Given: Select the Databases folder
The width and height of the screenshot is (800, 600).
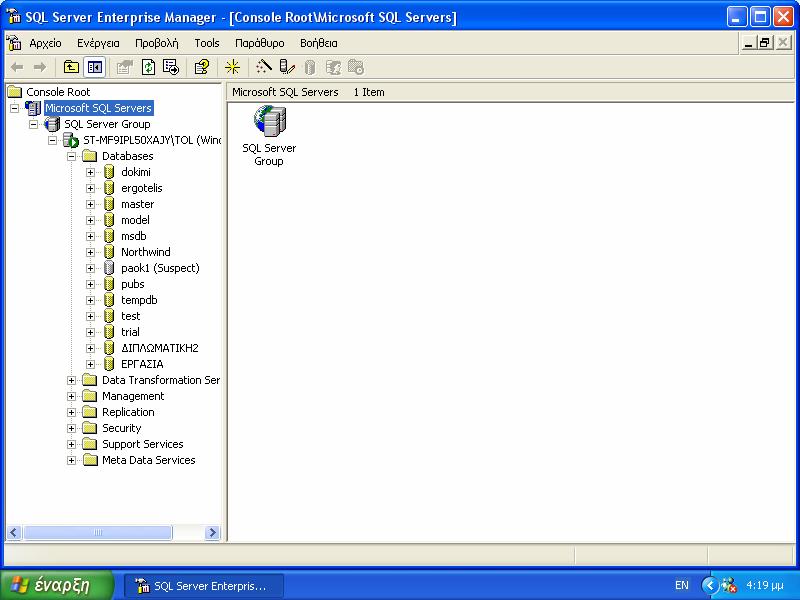Looking at the screenshot, I should (x=128, y=156).
